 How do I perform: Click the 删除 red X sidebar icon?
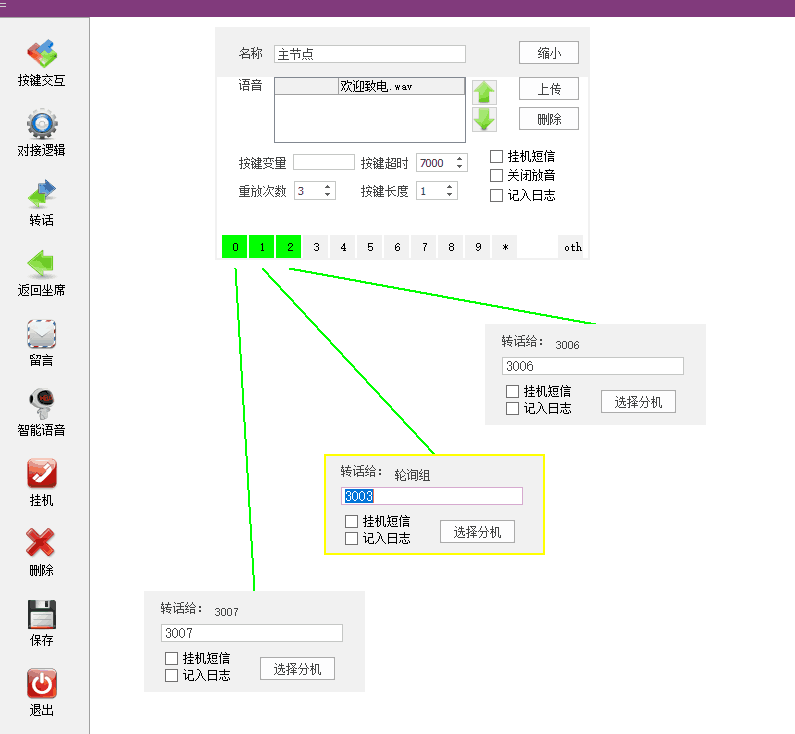(41, 542)
